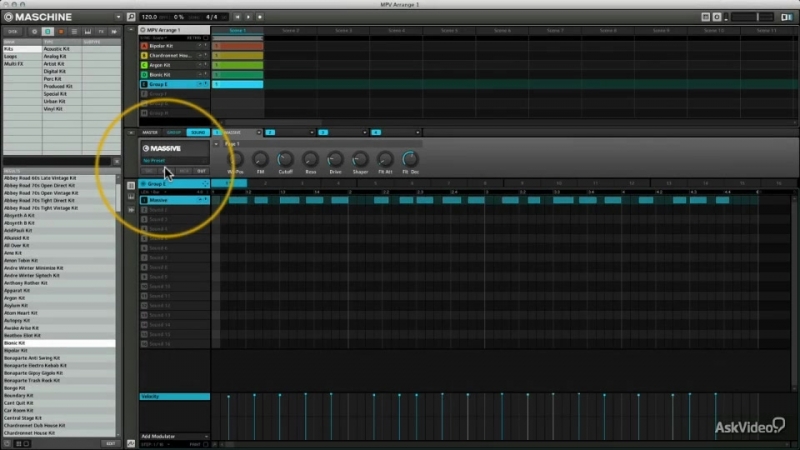The height and width of the screenshot is (450, 800).
Task: Select the Instruments keyboard browser filter icon
Action: [x=88, y=32]
